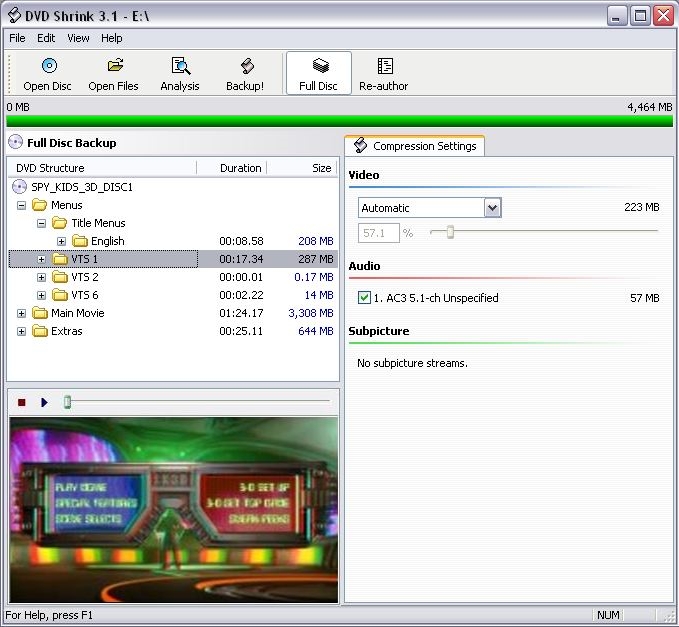Click the VTS 6 folder icon
Image resolution: width=679 pixels, height=627 pixels.
click(60, 295)
